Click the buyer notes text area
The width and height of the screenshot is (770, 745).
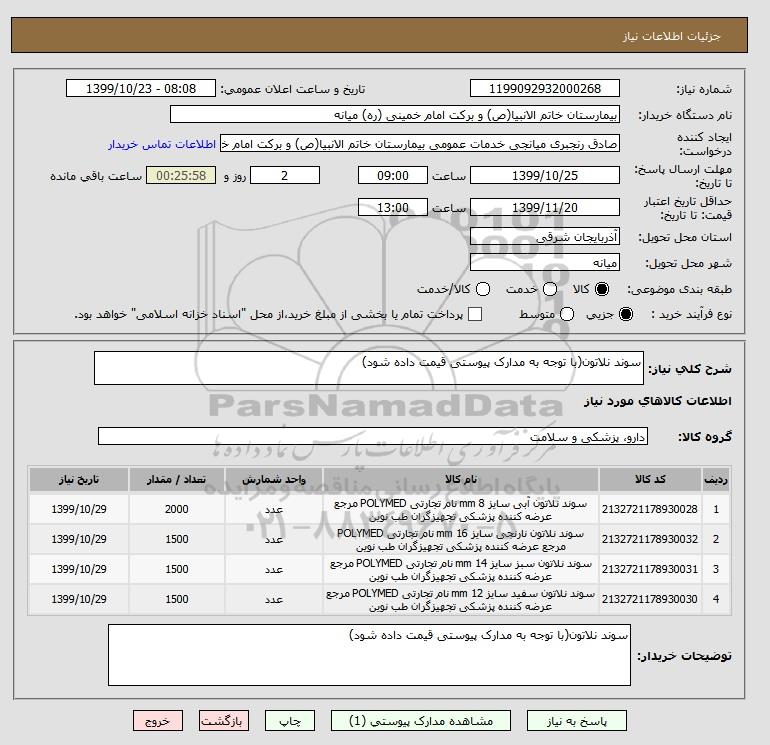coord(369,655)
